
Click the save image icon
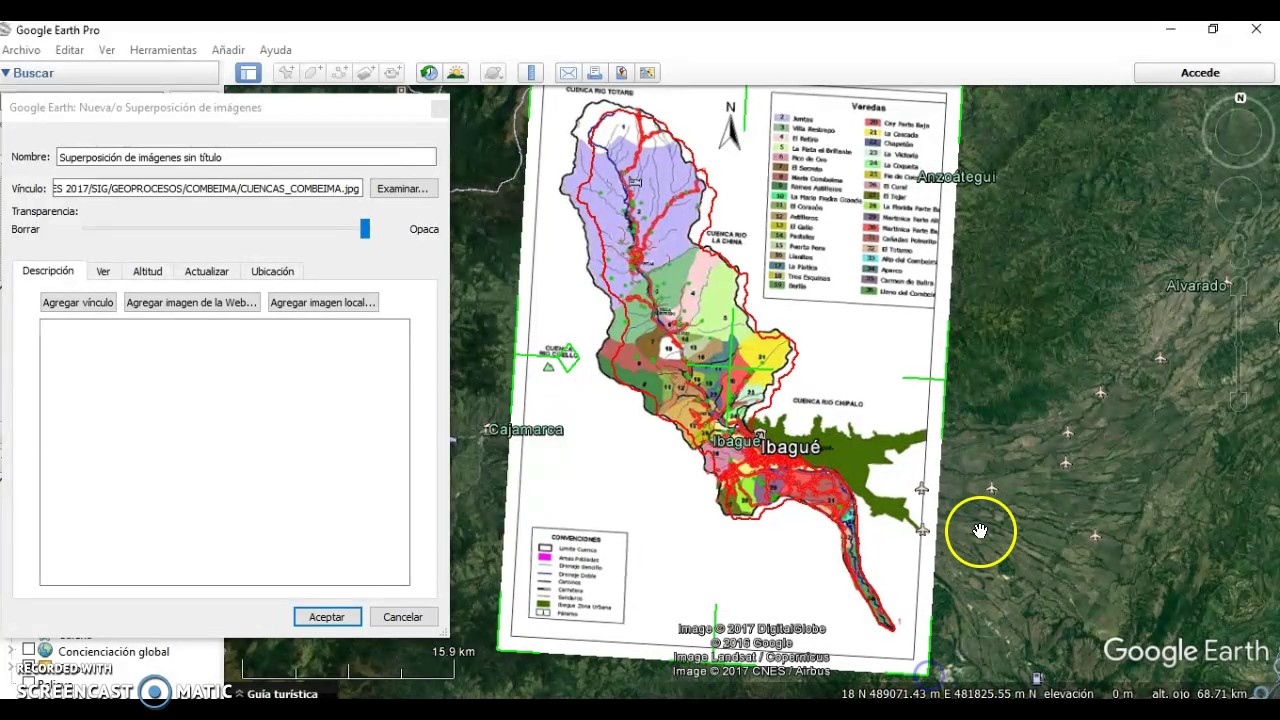click(x=621, y=73)
